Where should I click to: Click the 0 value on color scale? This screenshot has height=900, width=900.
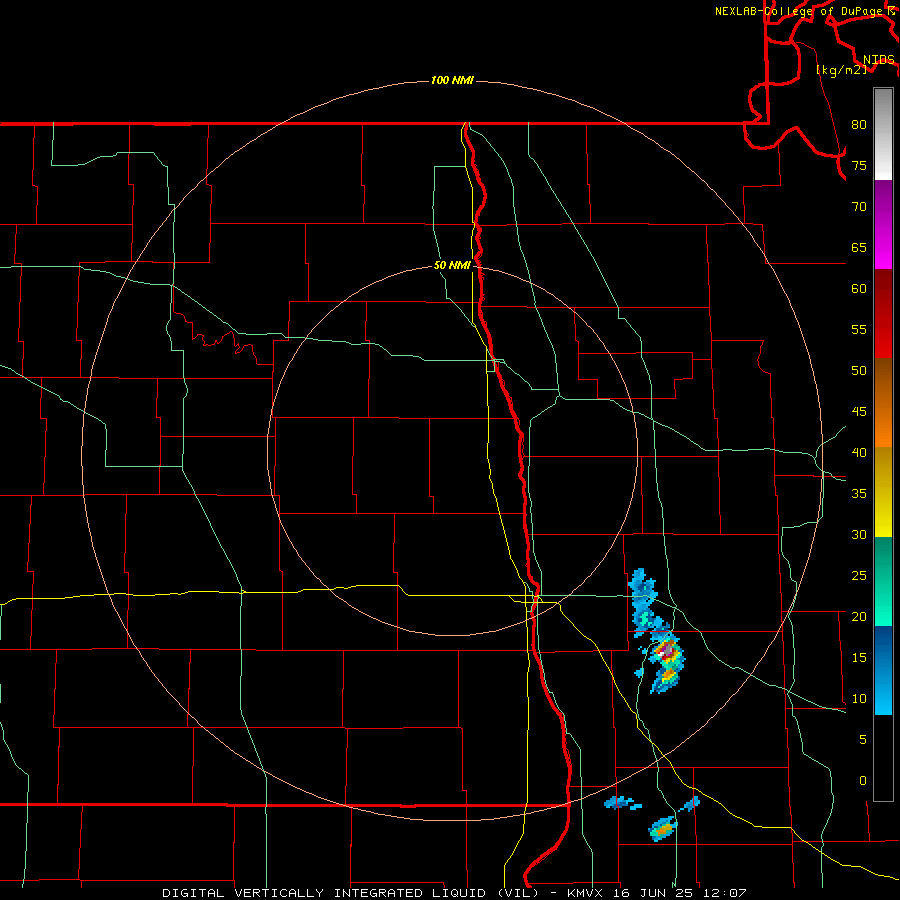click(x=863, y=781)
